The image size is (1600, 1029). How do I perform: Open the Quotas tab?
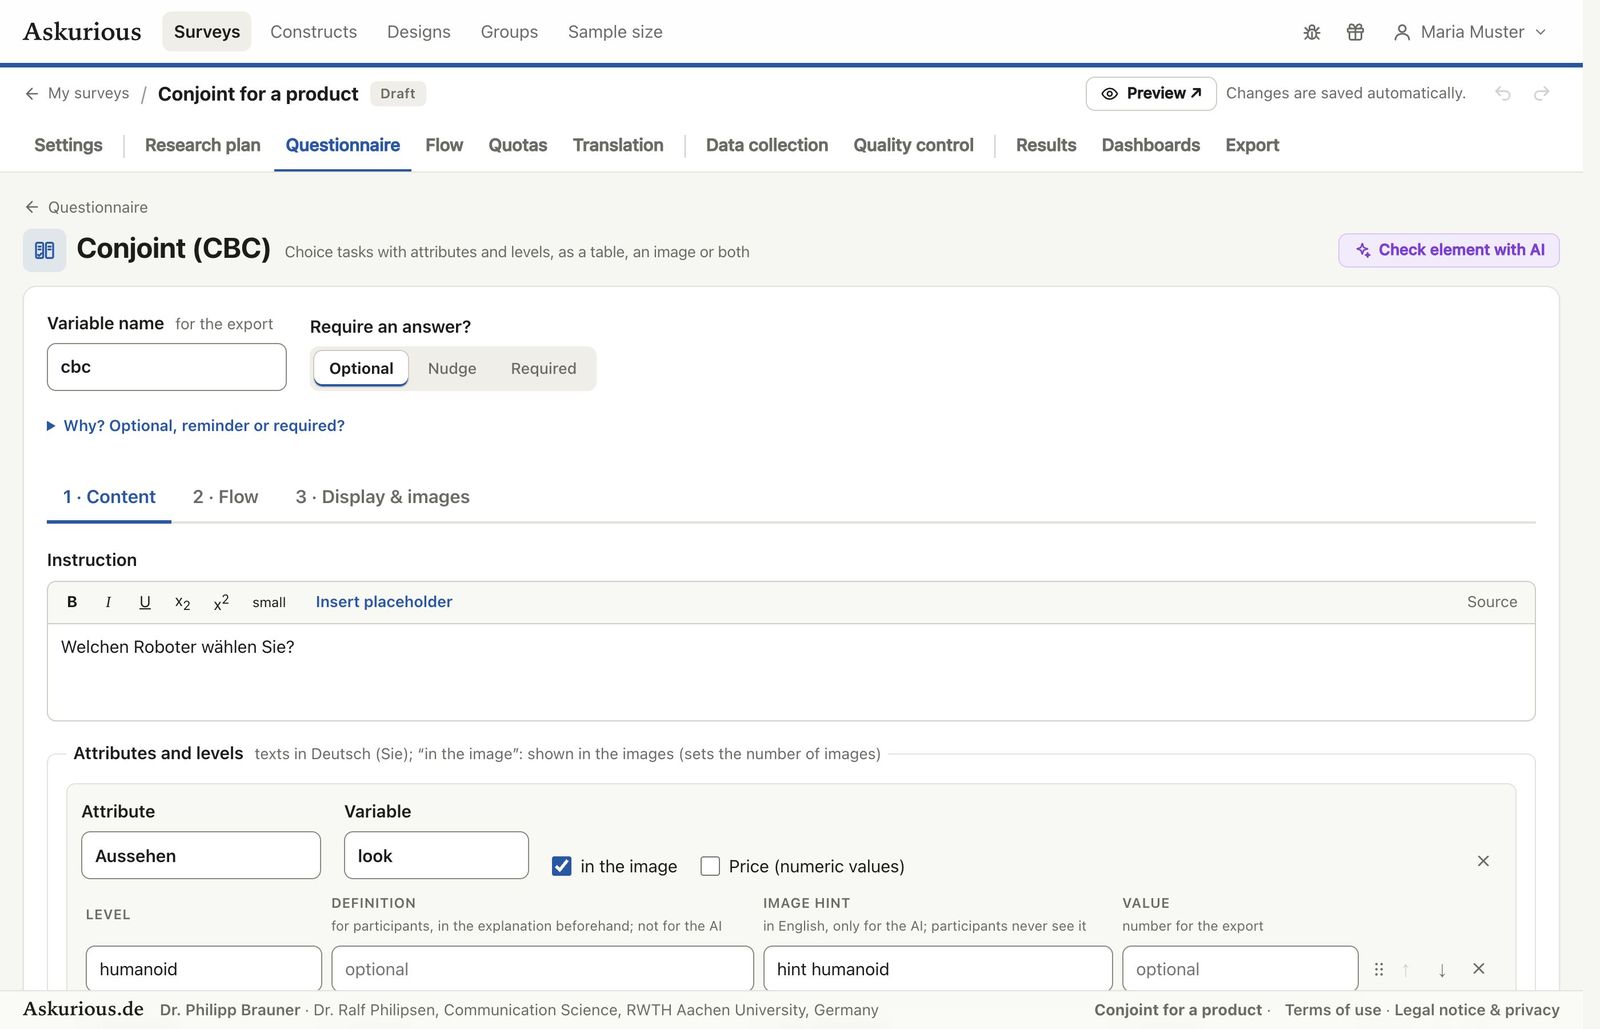pyautogui.click(x=517, y=145)
